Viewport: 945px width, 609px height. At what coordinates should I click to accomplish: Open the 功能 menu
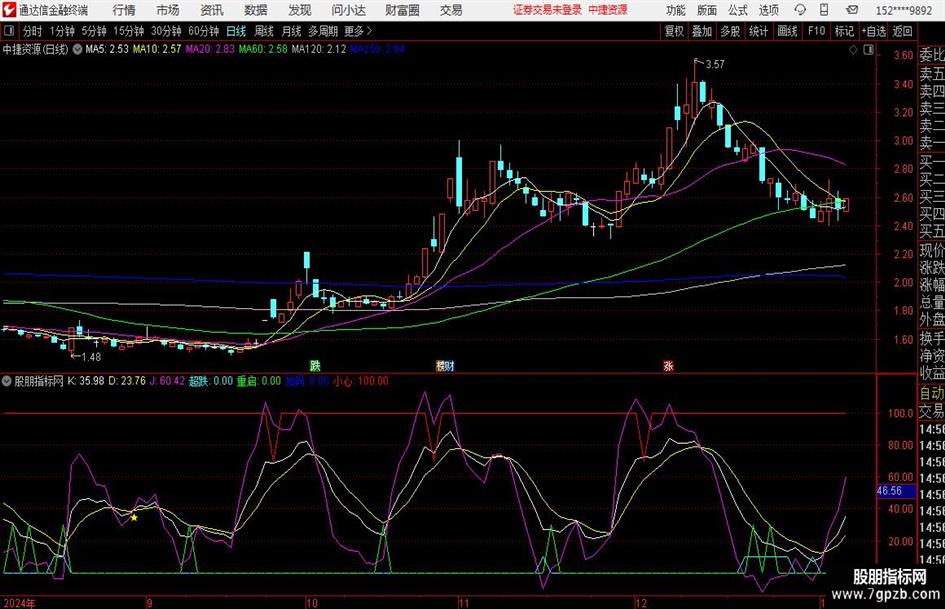676,10
